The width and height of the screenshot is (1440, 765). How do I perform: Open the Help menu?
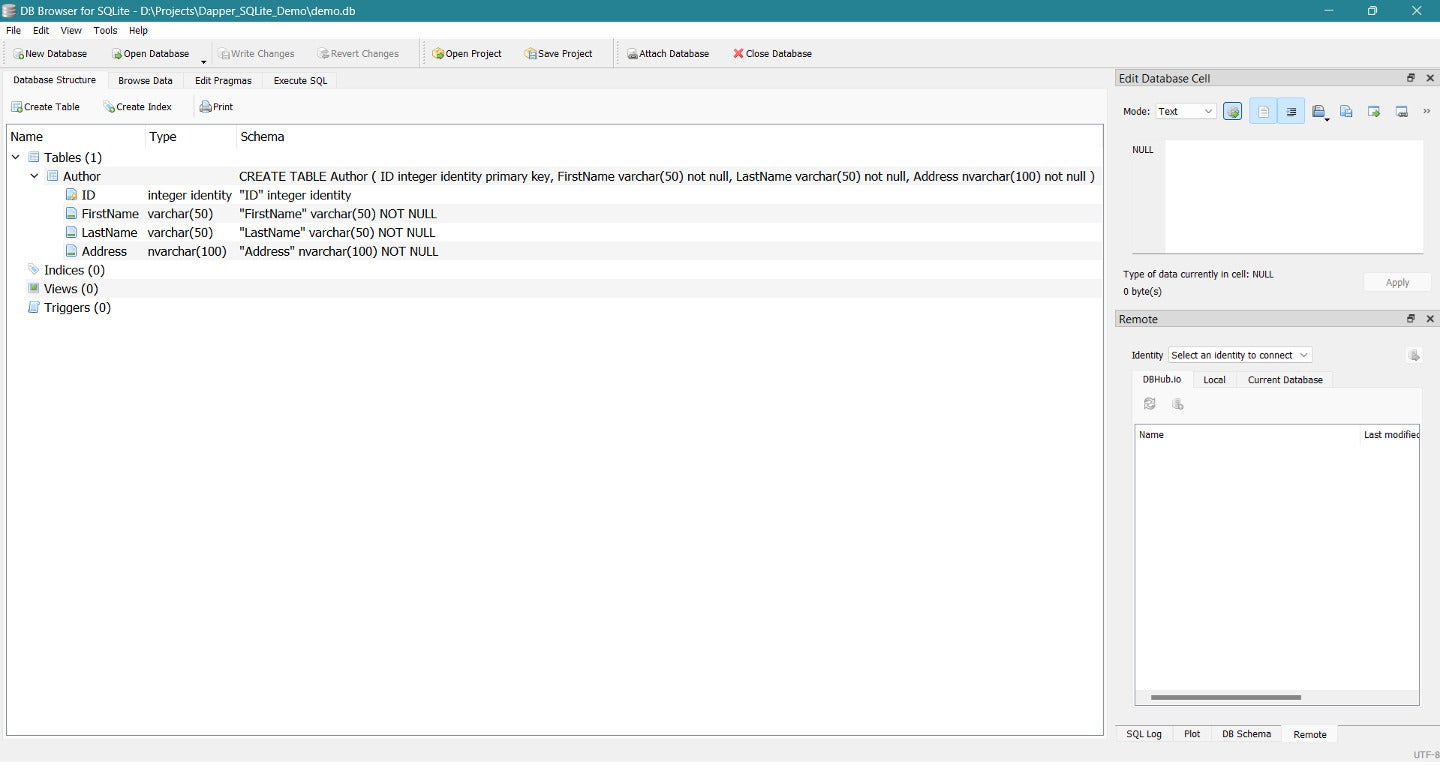click(139, 30)
